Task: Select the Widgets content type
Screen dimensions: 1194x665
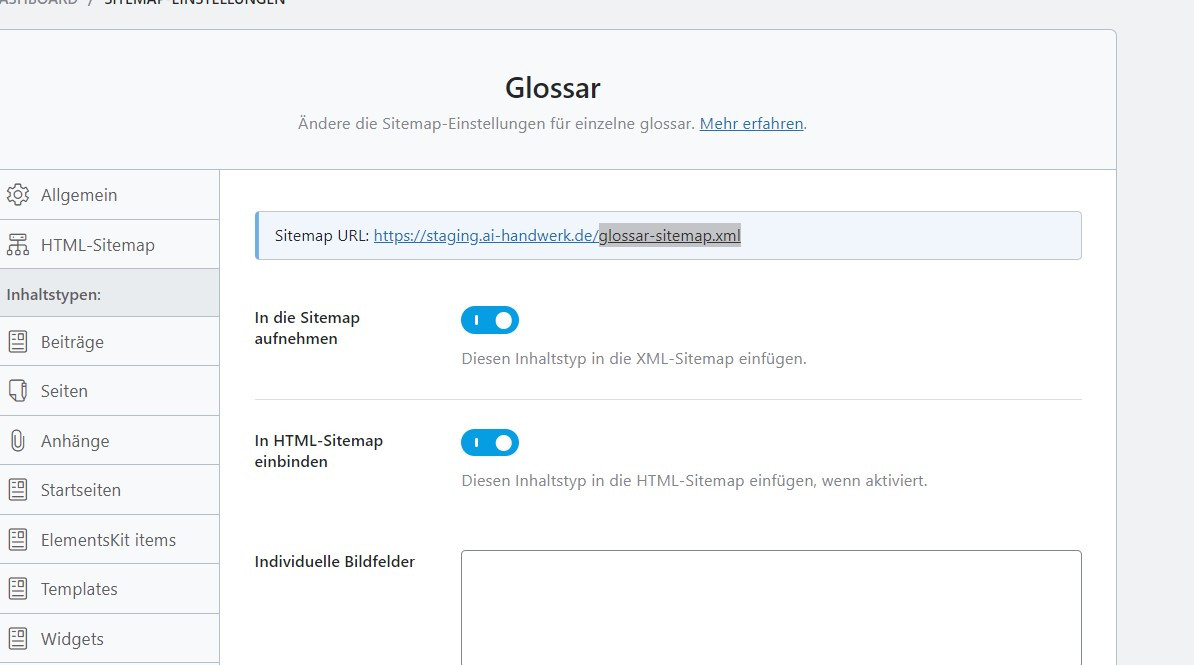Action: click(x=72, y=639)
